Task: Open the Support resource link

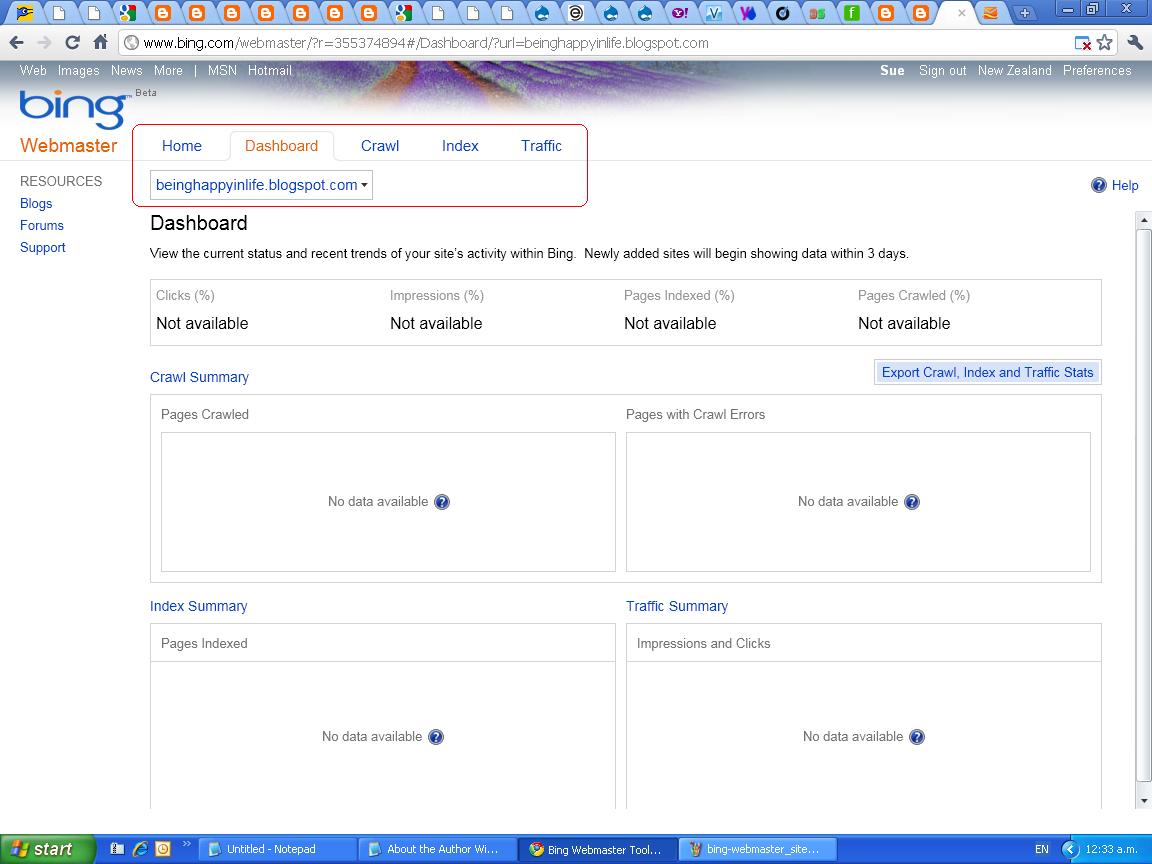Action: click(43, 248)
